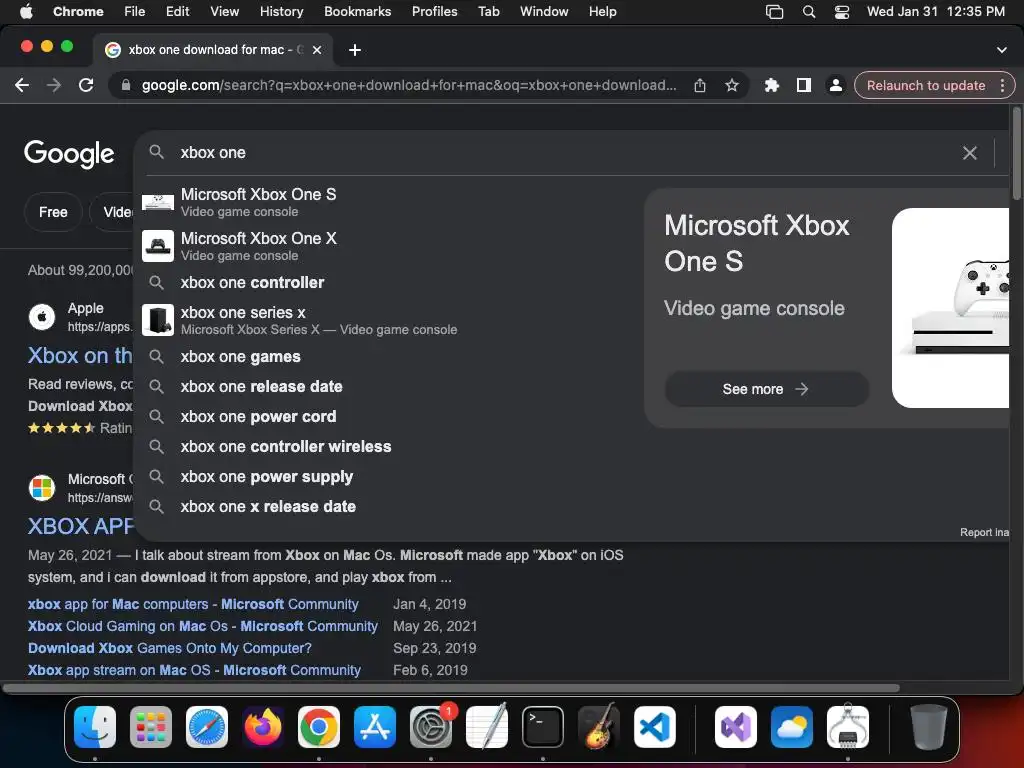Click the horizontal page scrollbar

[x=451, y=688]
